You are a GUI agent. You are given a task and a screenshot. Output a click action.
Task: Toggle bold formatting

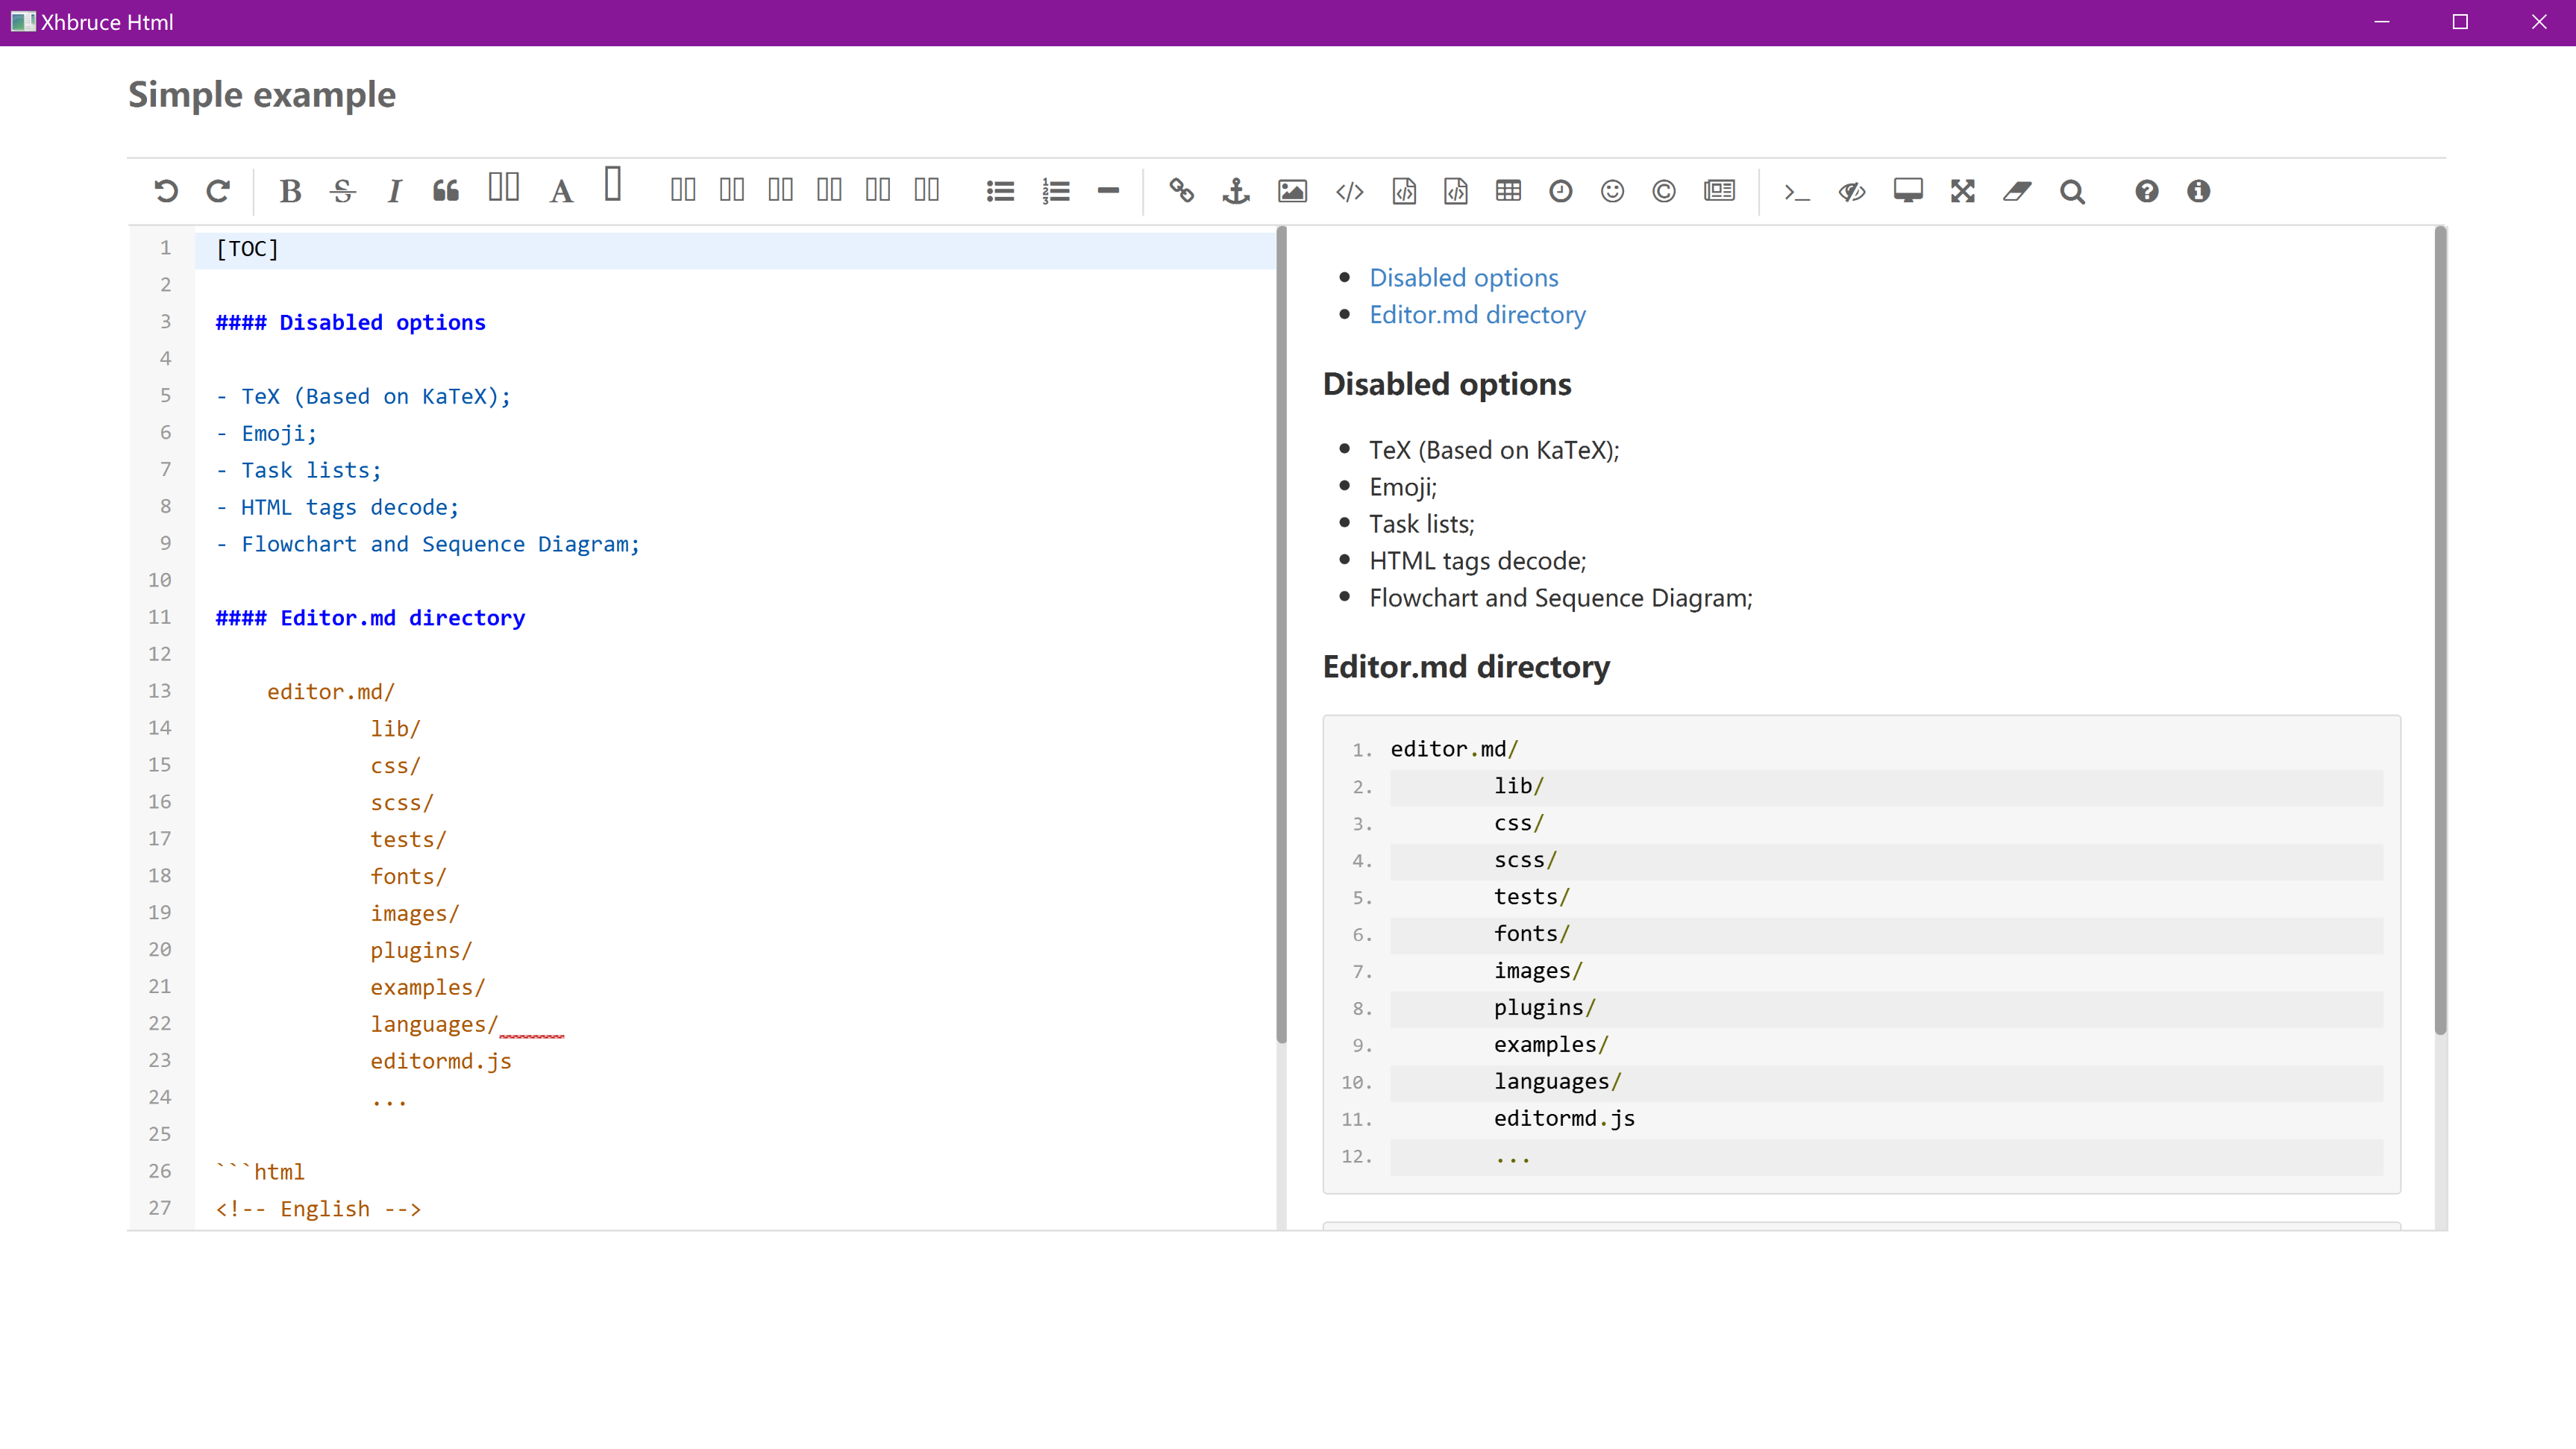coord(290,191)
